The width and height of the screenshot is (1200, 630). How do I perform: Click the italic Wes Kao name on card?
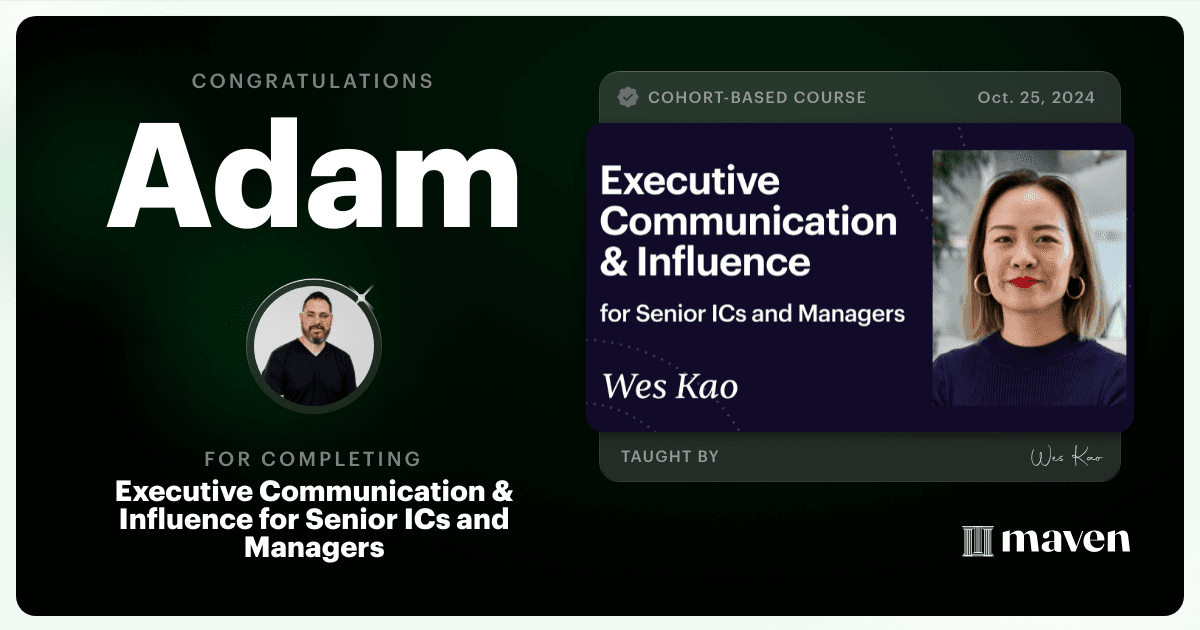[x=670, y=386]
